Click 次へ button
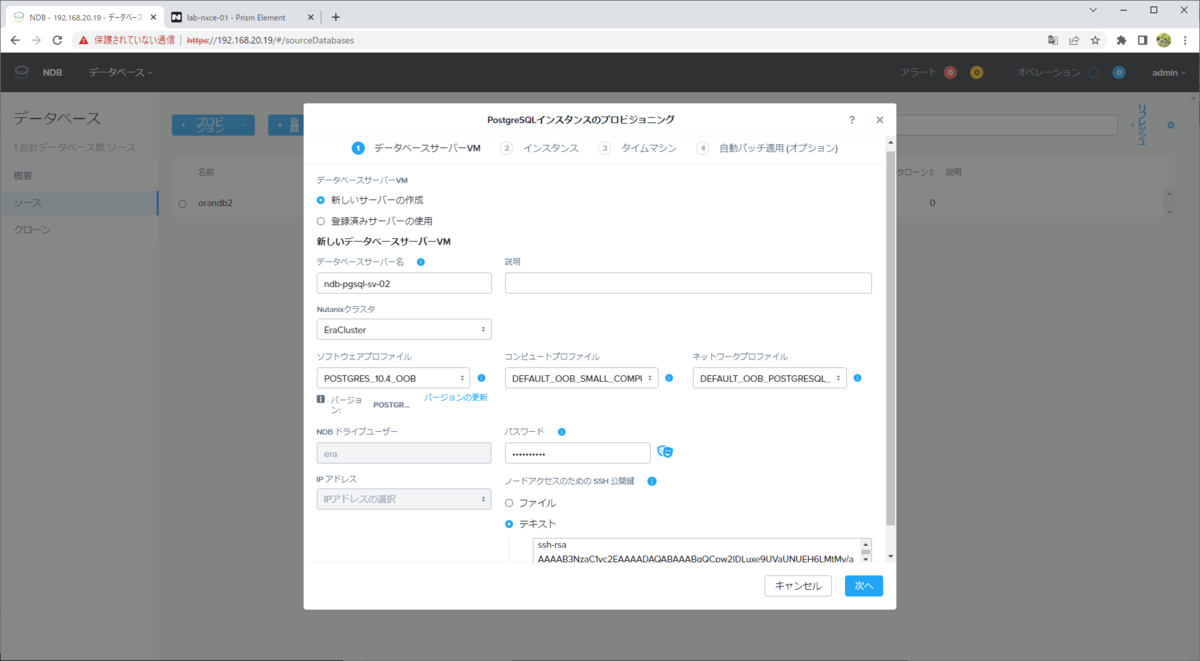 864,586
